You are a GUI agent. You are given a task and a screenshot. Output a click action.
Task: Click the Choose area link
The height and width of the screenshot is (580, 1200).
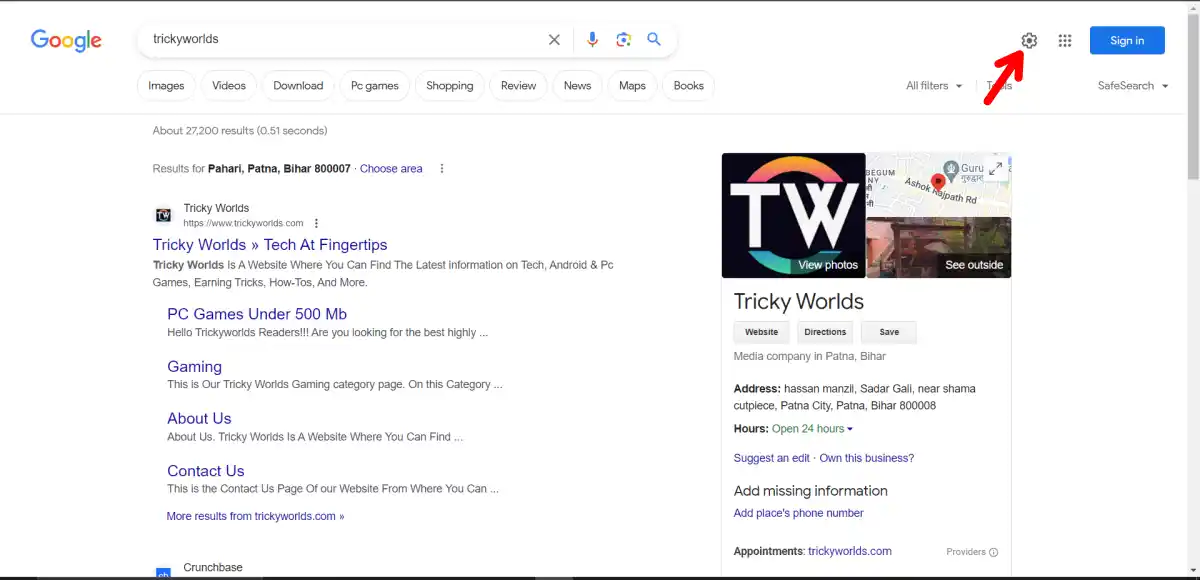pyautogui.click(x=391, y=168)
